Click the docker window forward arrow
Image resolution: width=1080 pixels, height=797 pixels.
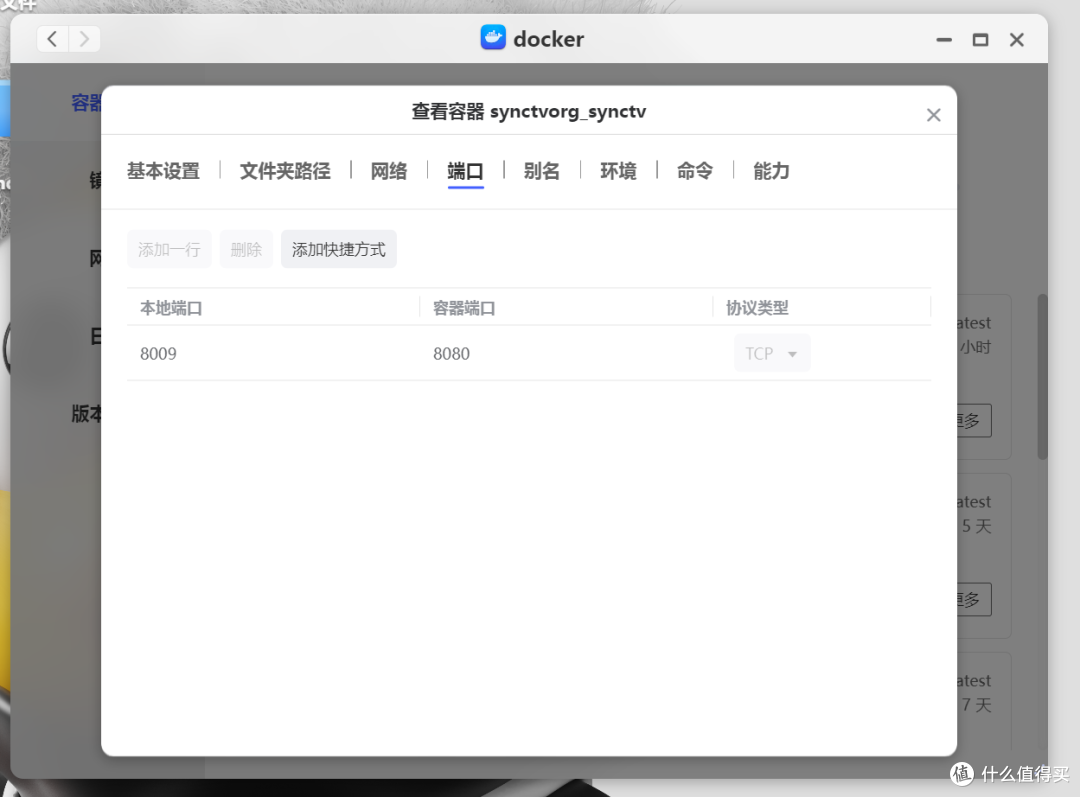(x=84, y=39)
